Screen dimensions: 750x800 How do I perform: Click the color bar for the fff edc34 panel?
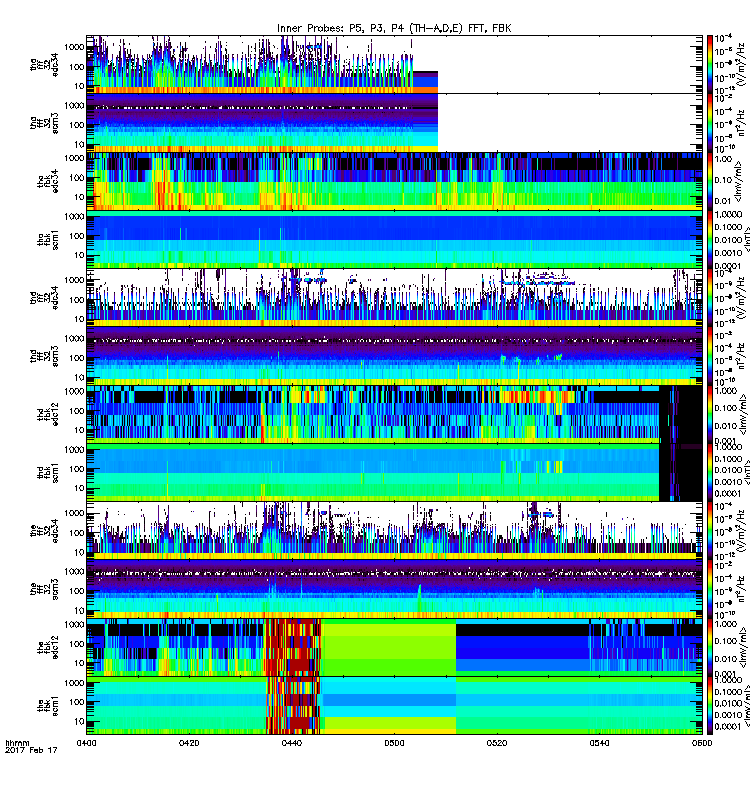(710, 531)
